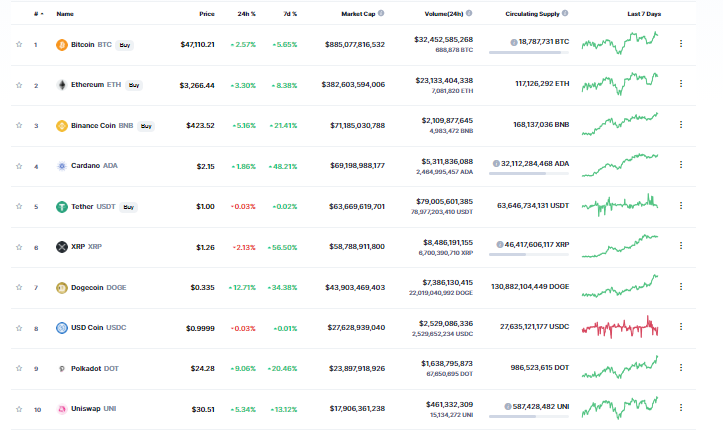Sort table by Name column header
Image resolution: width=723 pixels, height=434 pixels.
65,14
